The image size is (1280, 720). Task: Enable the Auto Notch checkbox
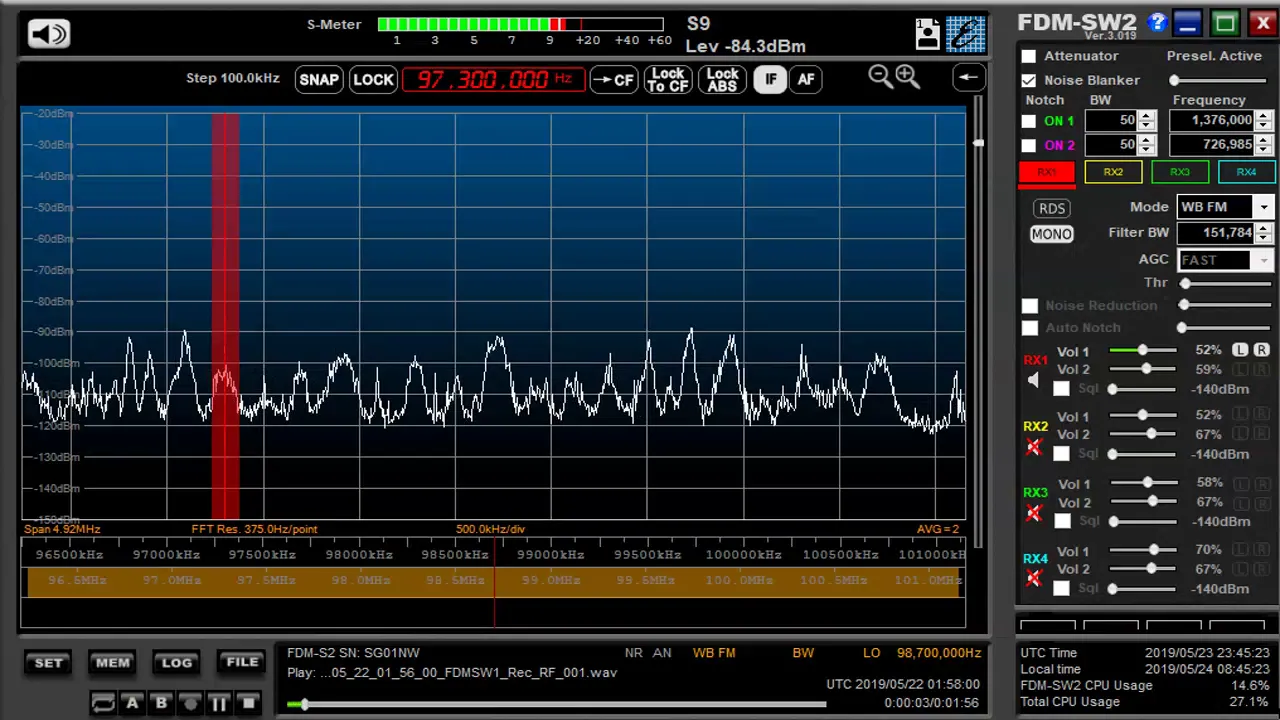click(x=1030, y=328)
